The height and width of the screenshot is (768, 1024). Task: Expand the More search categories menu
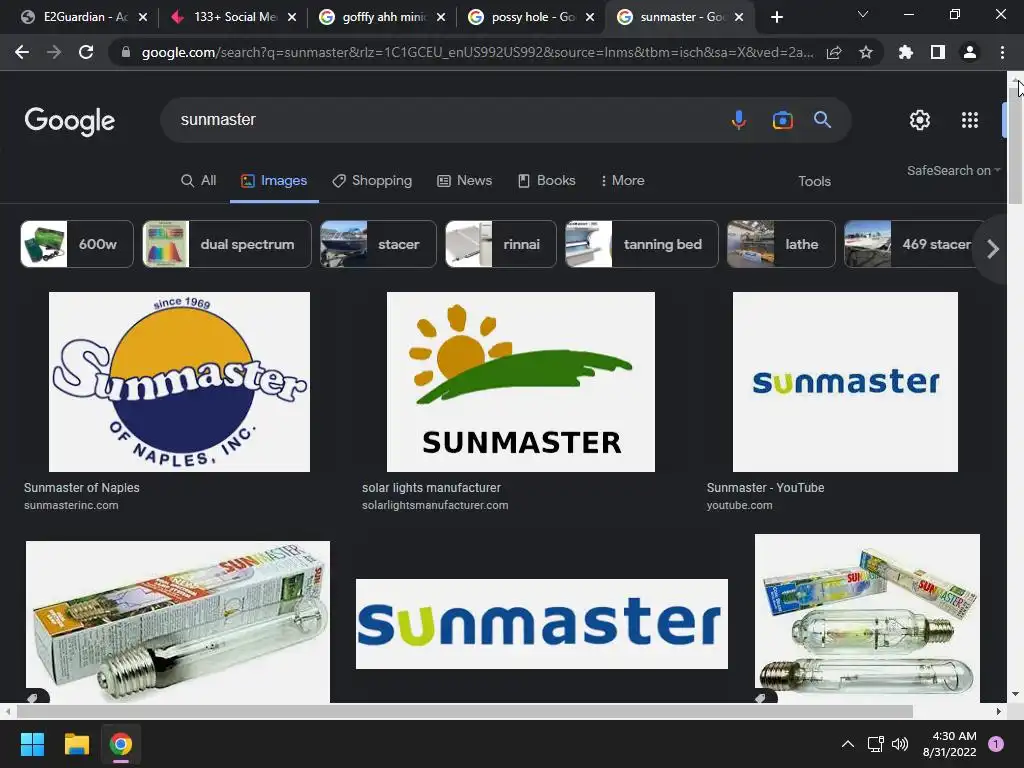click(622, 180)
